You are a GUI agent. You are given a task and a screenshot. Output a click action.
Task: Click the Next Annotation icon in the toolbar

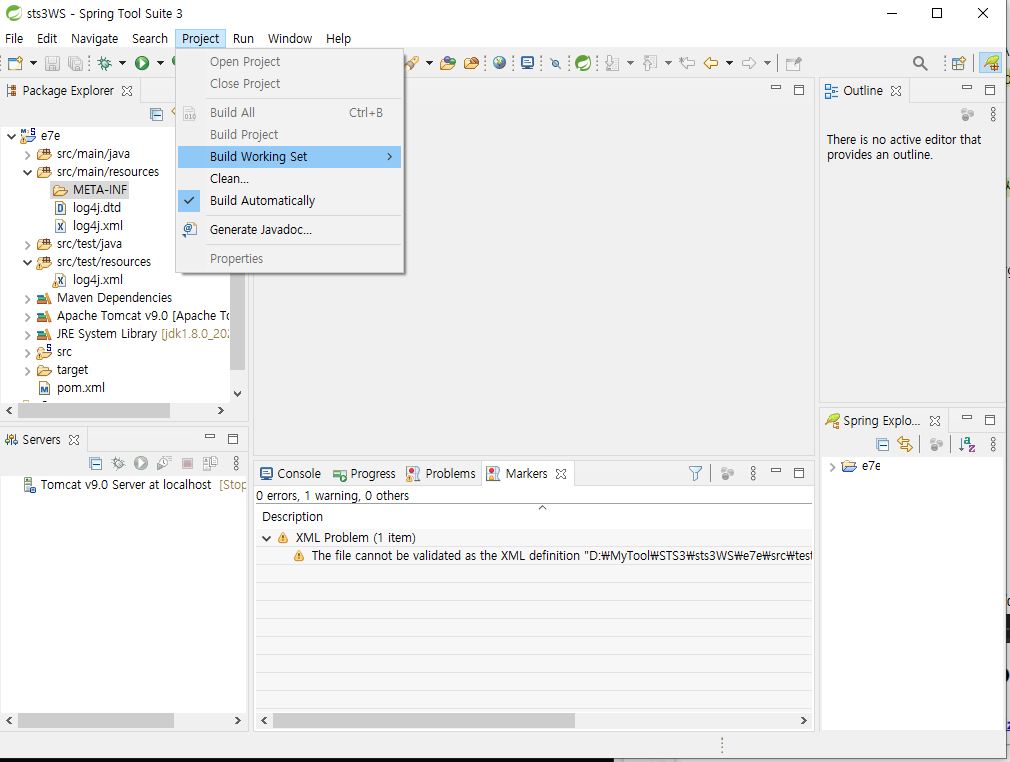[x=612, y=63]
